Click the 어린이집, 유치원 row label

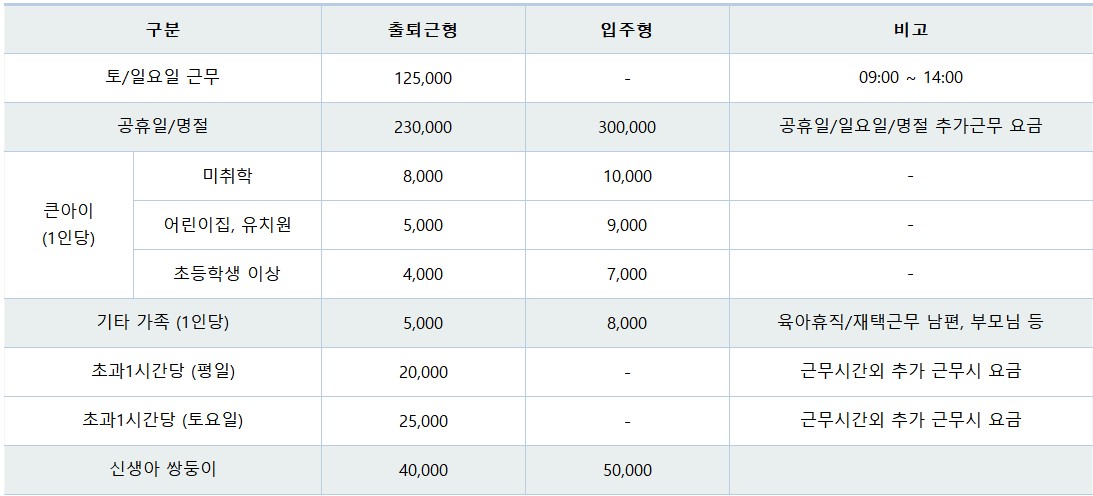[227, 224]
